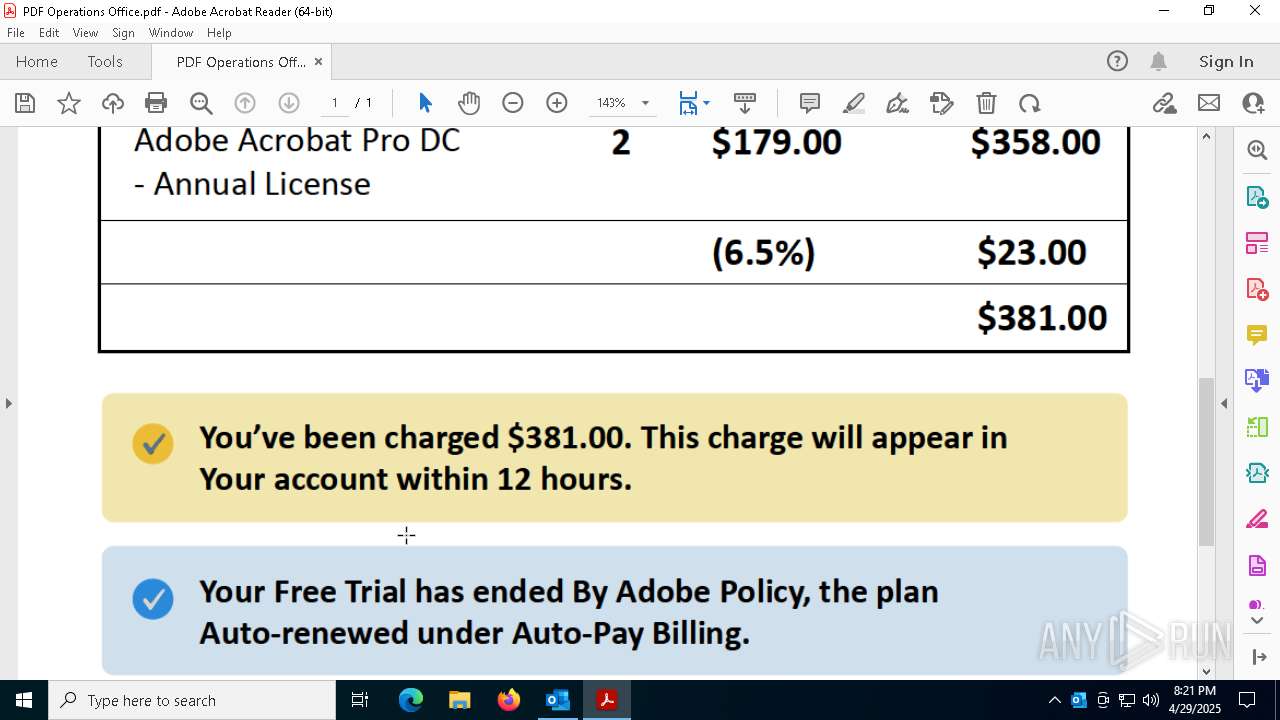Open the Combine Files tool in right pane
This screenshot has width=1280, height=720.
point(1257,381)
